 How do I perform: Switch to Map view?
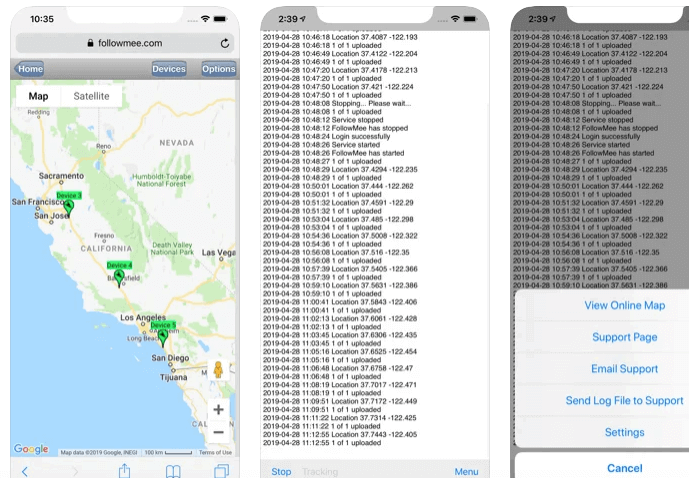pos(39,96)
